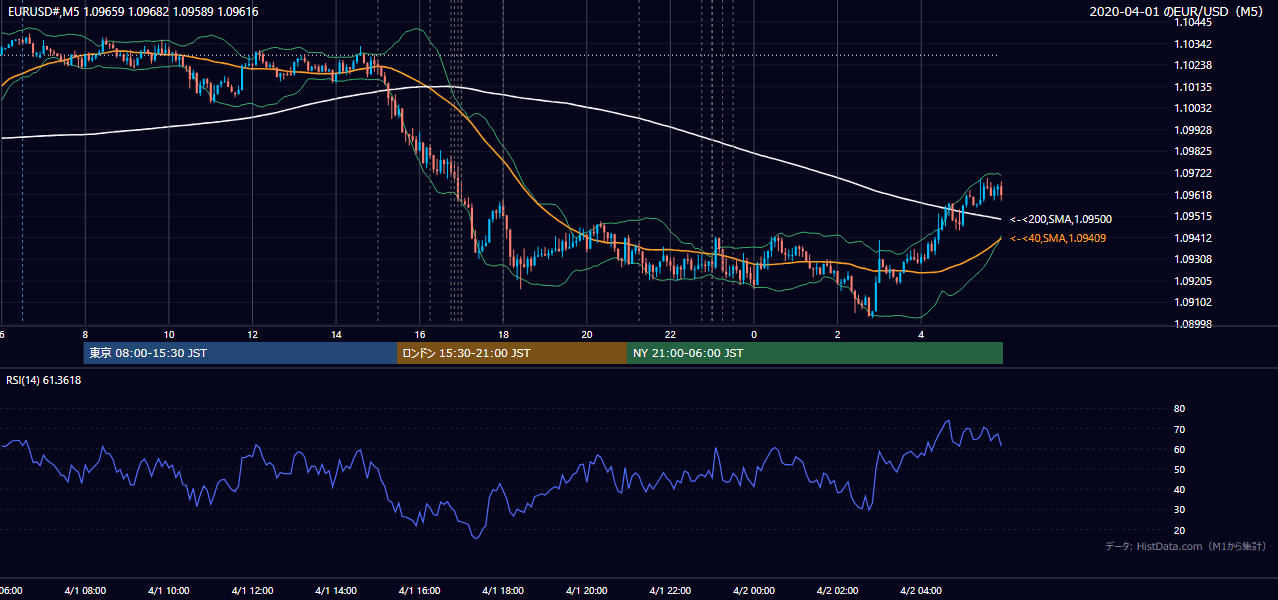Click the '4/1 10:00' date label
This screenshot has height=600, width=1278.
[168, 591]
